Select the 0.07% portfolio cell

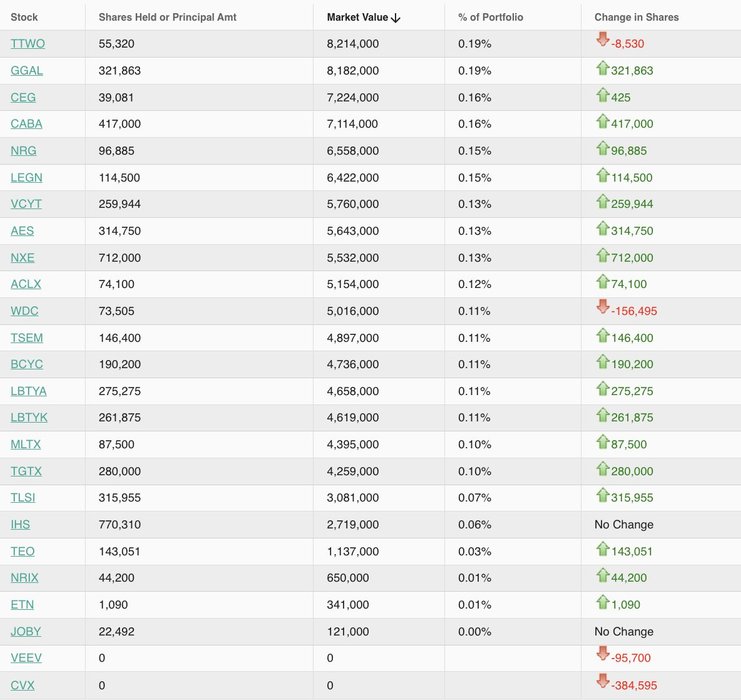474,498
